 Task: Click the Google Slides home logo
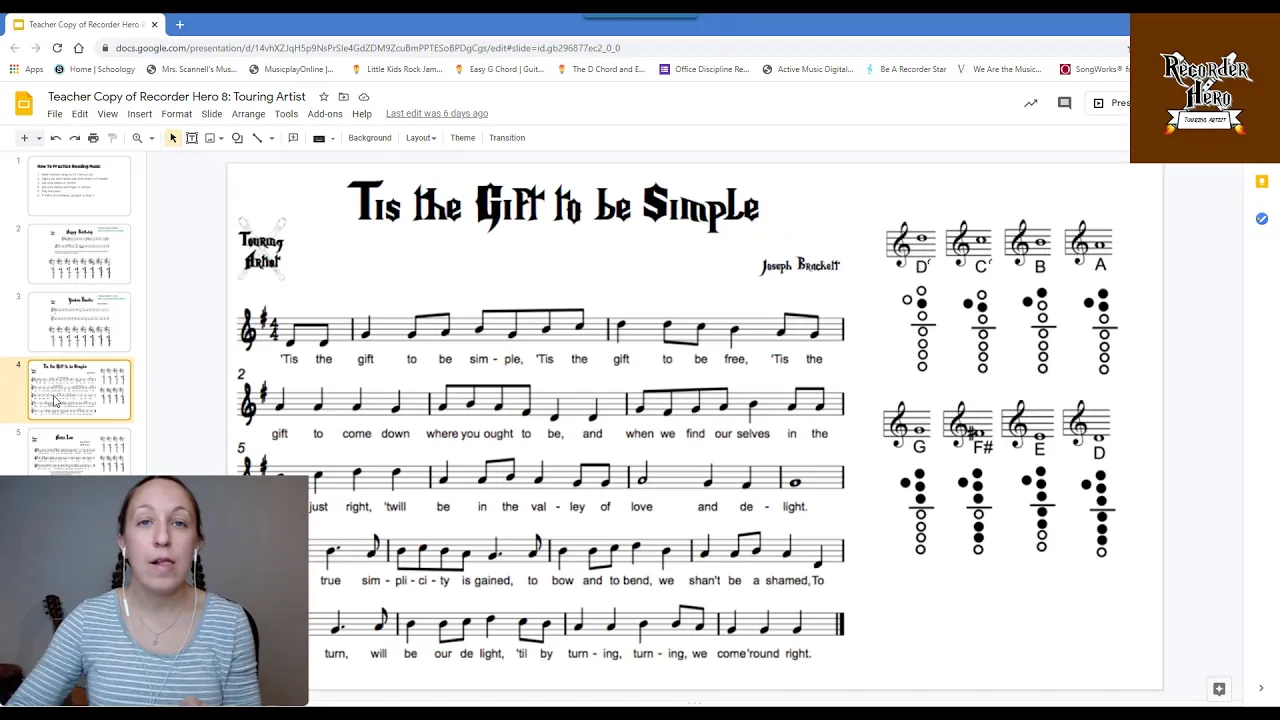(x=23, y=104)
